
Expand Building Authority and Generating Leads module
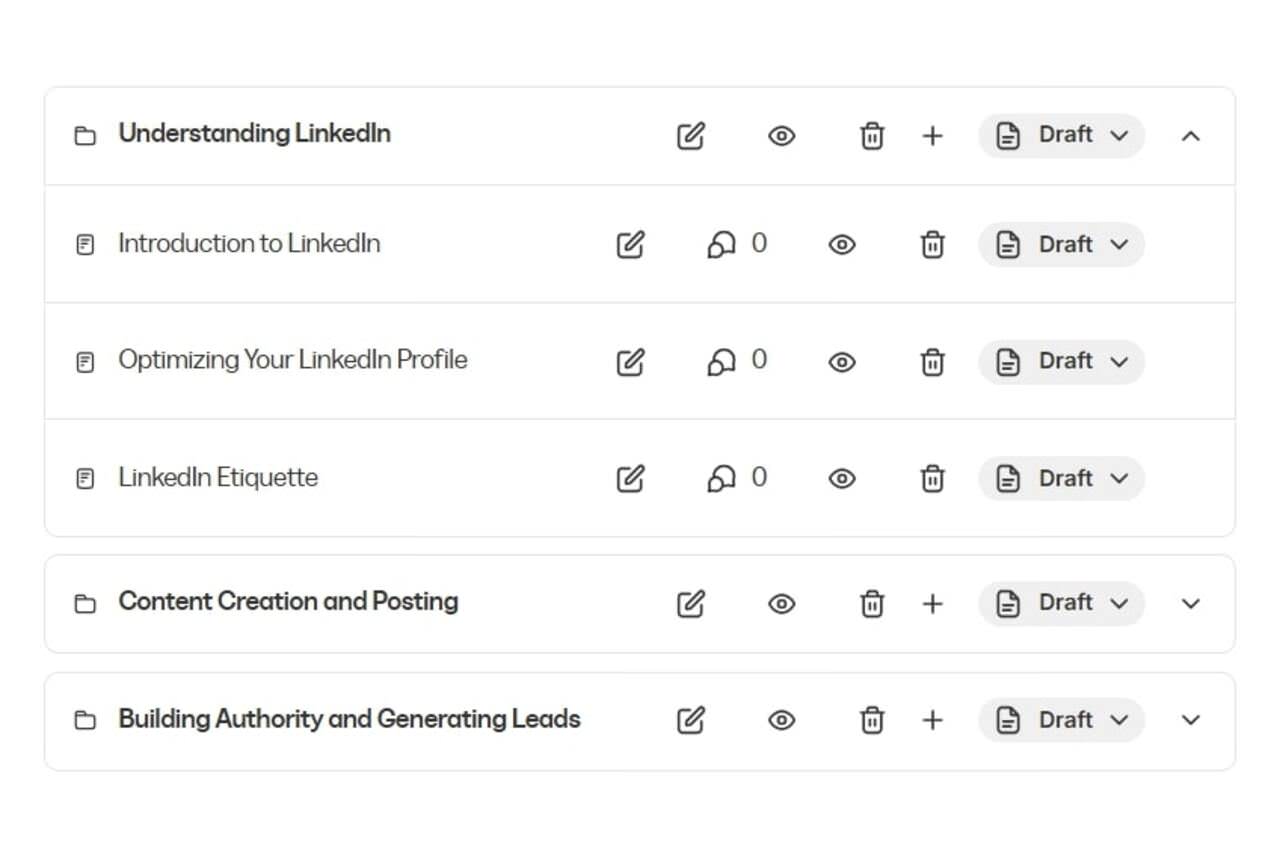1190,720
